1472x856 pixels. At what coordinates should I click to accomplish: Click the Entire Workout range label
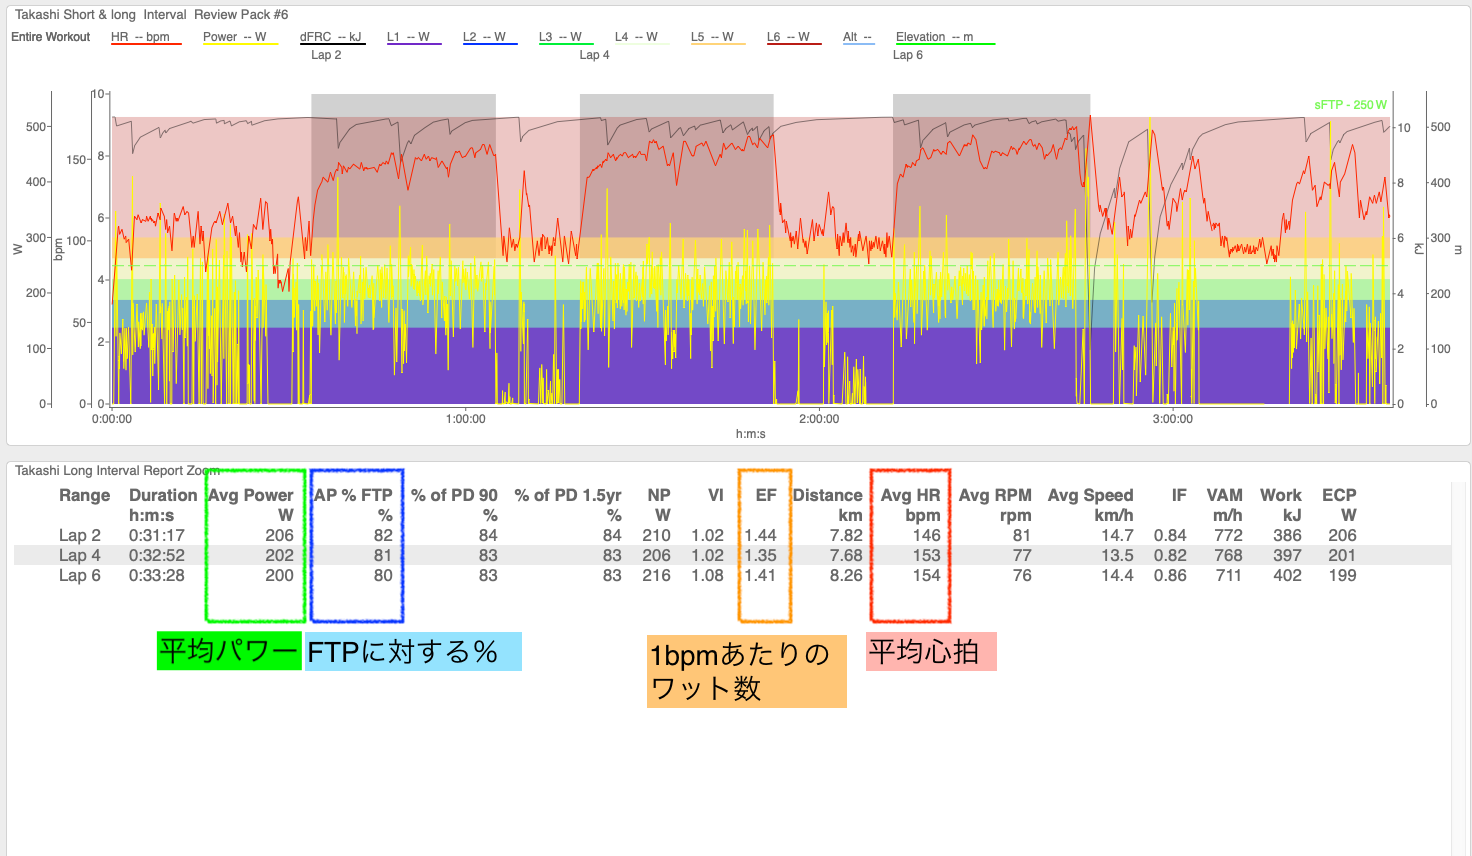(51, 37)
